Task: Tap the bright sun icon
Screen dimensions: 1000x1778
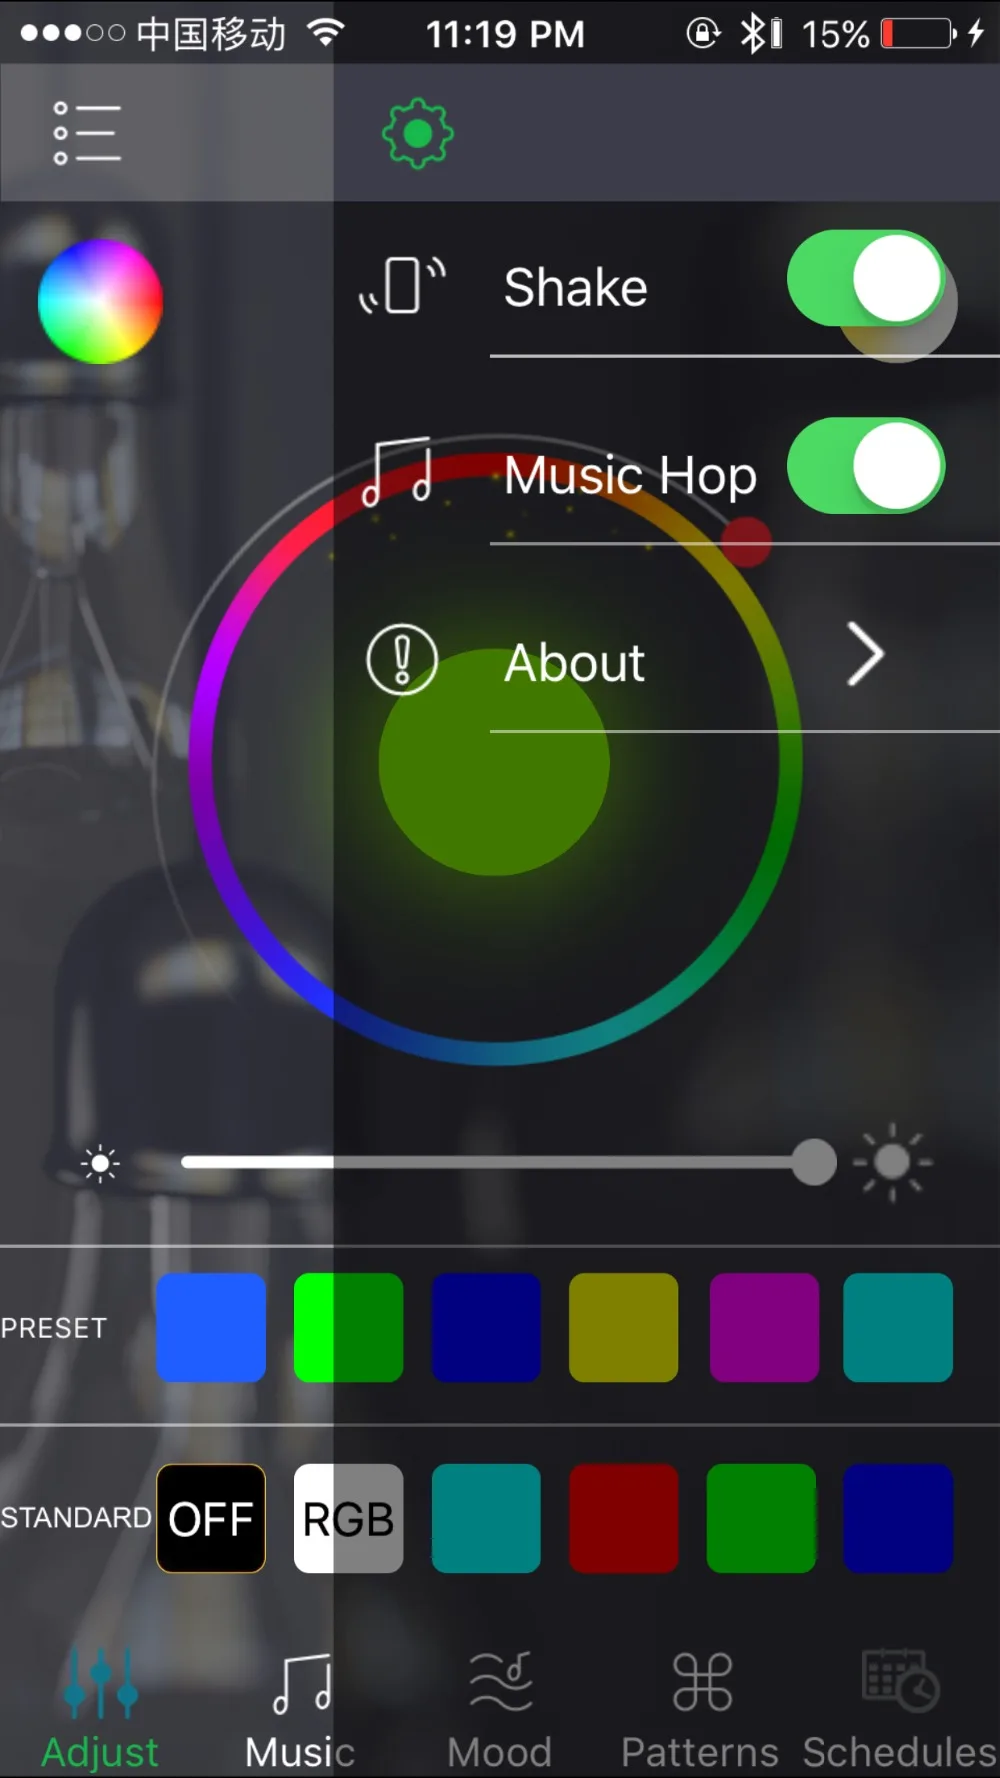Action: [892, 1162]
